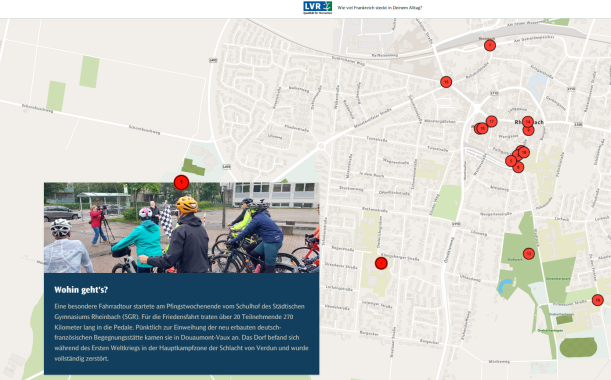611x380 pixels.
Task: Open map marker number 17
Action: [492, 121]
